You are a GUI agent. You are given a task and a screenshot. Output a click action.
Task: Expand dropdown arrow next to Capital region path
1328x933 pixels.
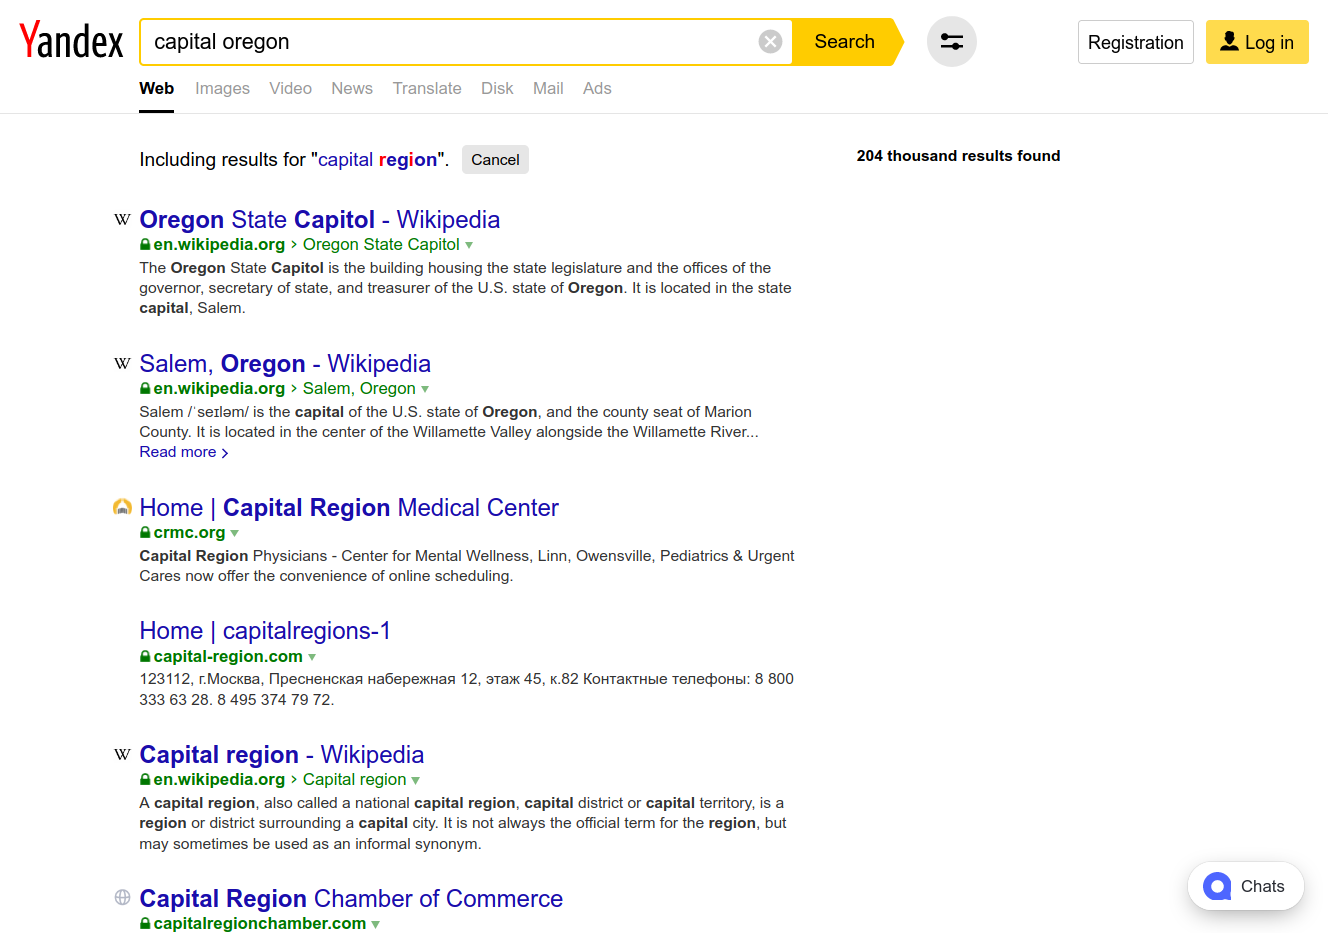[x=416, y=780]
